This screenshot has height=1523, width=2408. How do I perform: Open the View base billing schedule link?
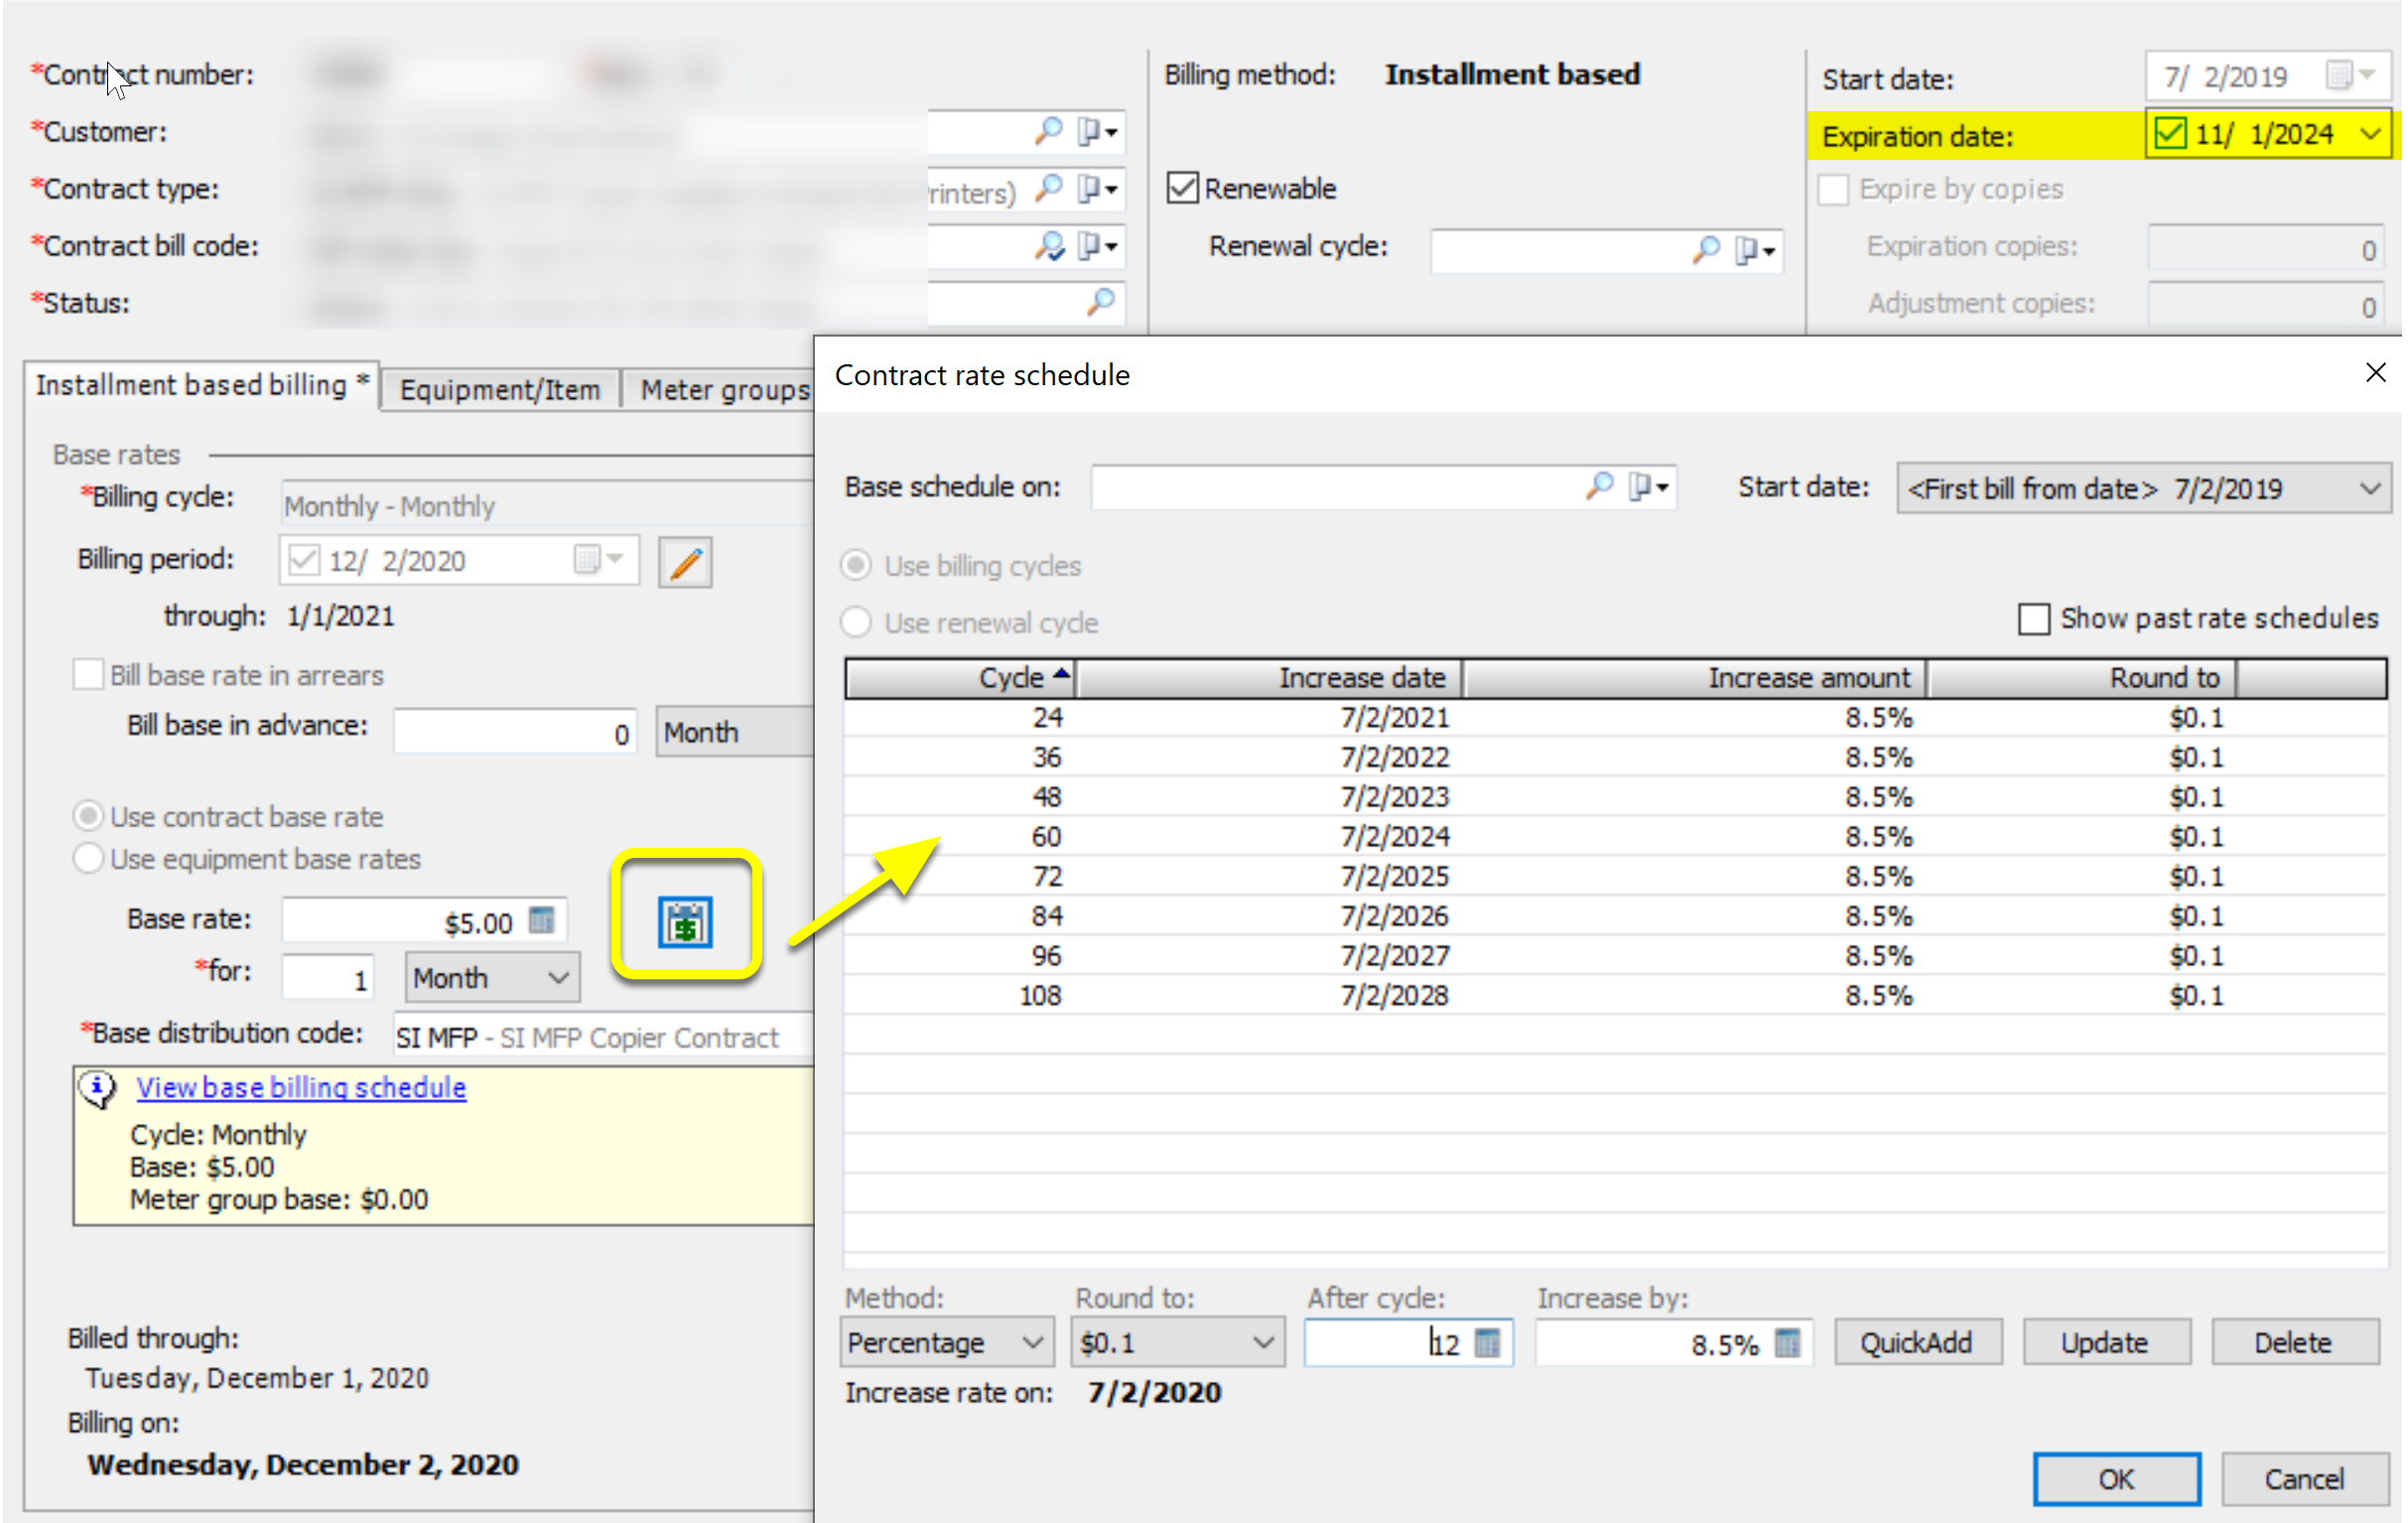tap(301, 1087)
